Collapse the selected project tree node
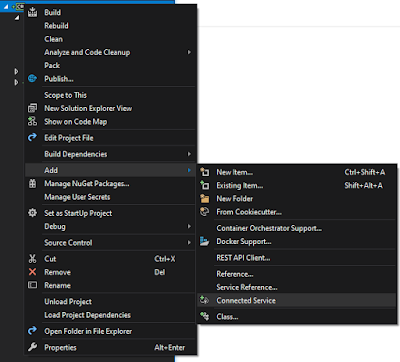Screen dimensions: 400x362 coord(6,6)
